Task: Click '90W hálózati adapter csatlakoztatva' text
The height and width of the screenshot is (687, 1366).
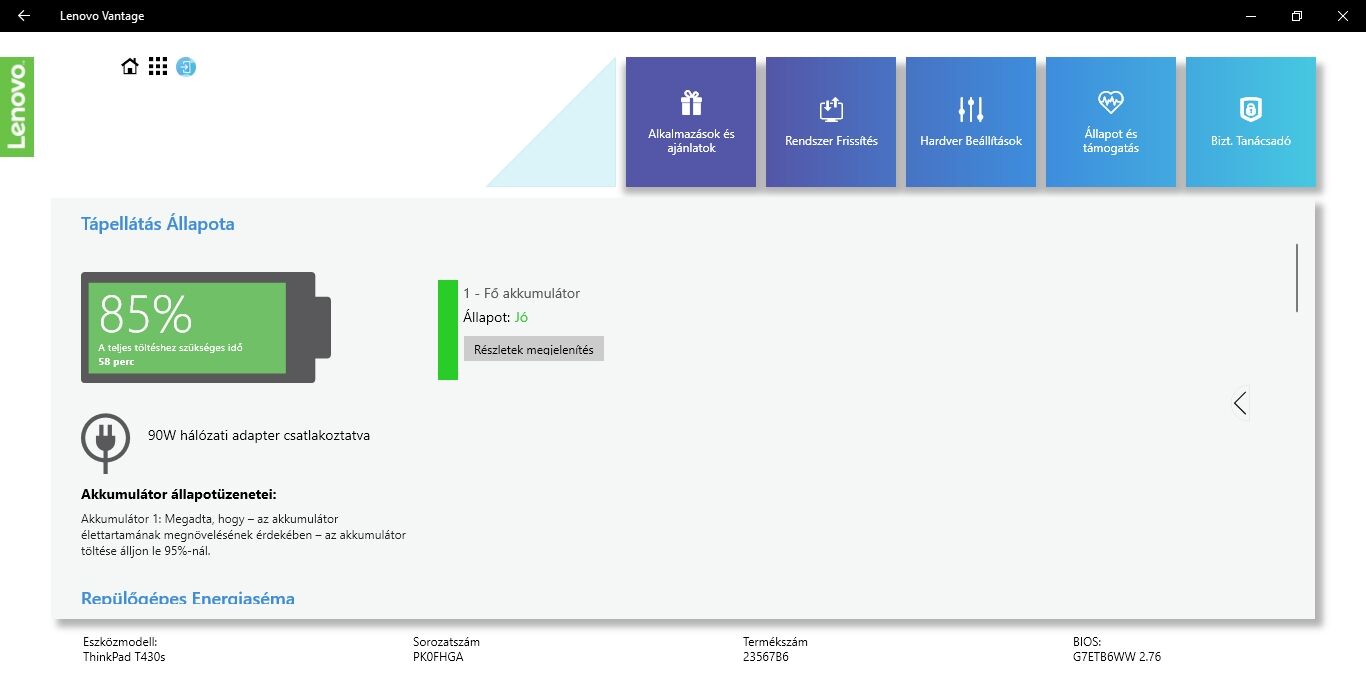Action: (259, 435)
